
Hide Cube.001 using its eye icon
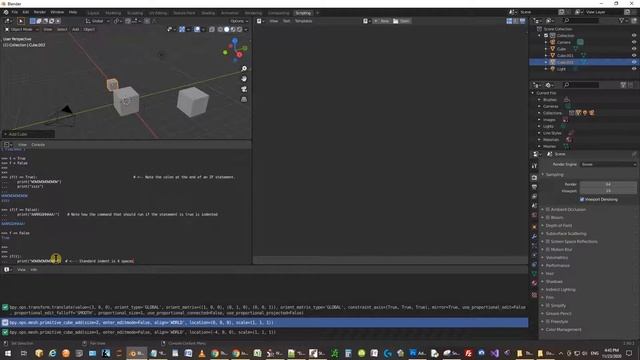634,55
